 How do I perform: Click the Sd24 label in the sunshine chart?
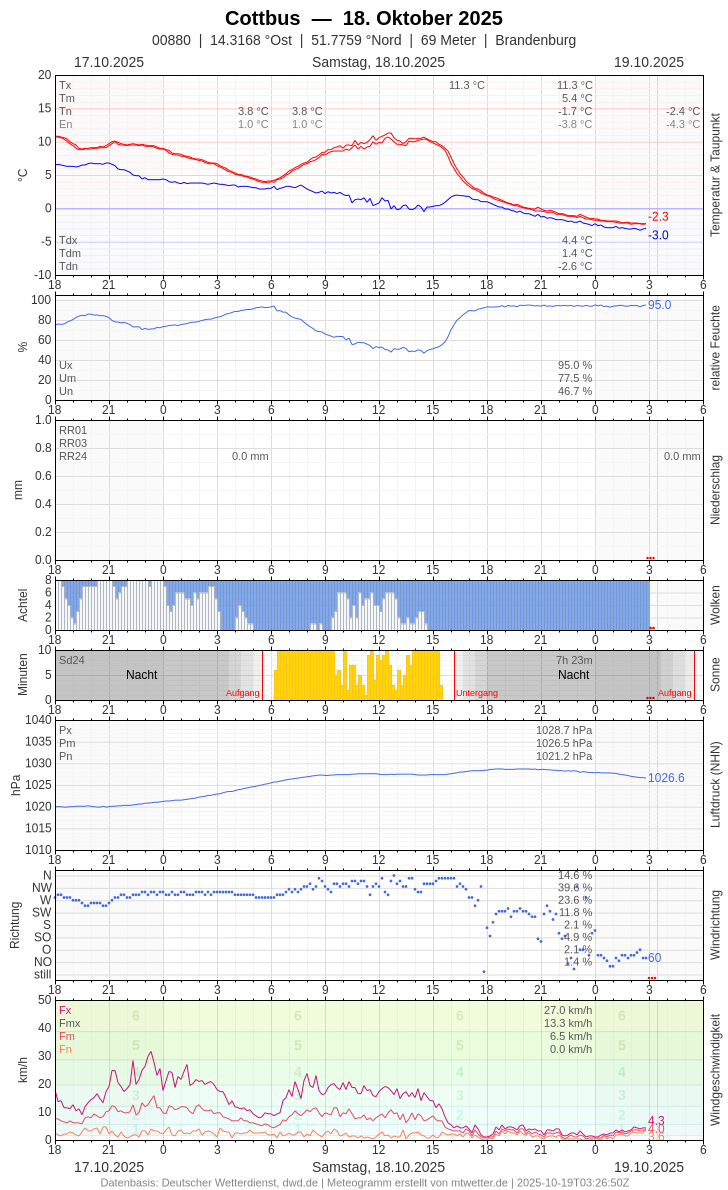click(x=72, y=660)
